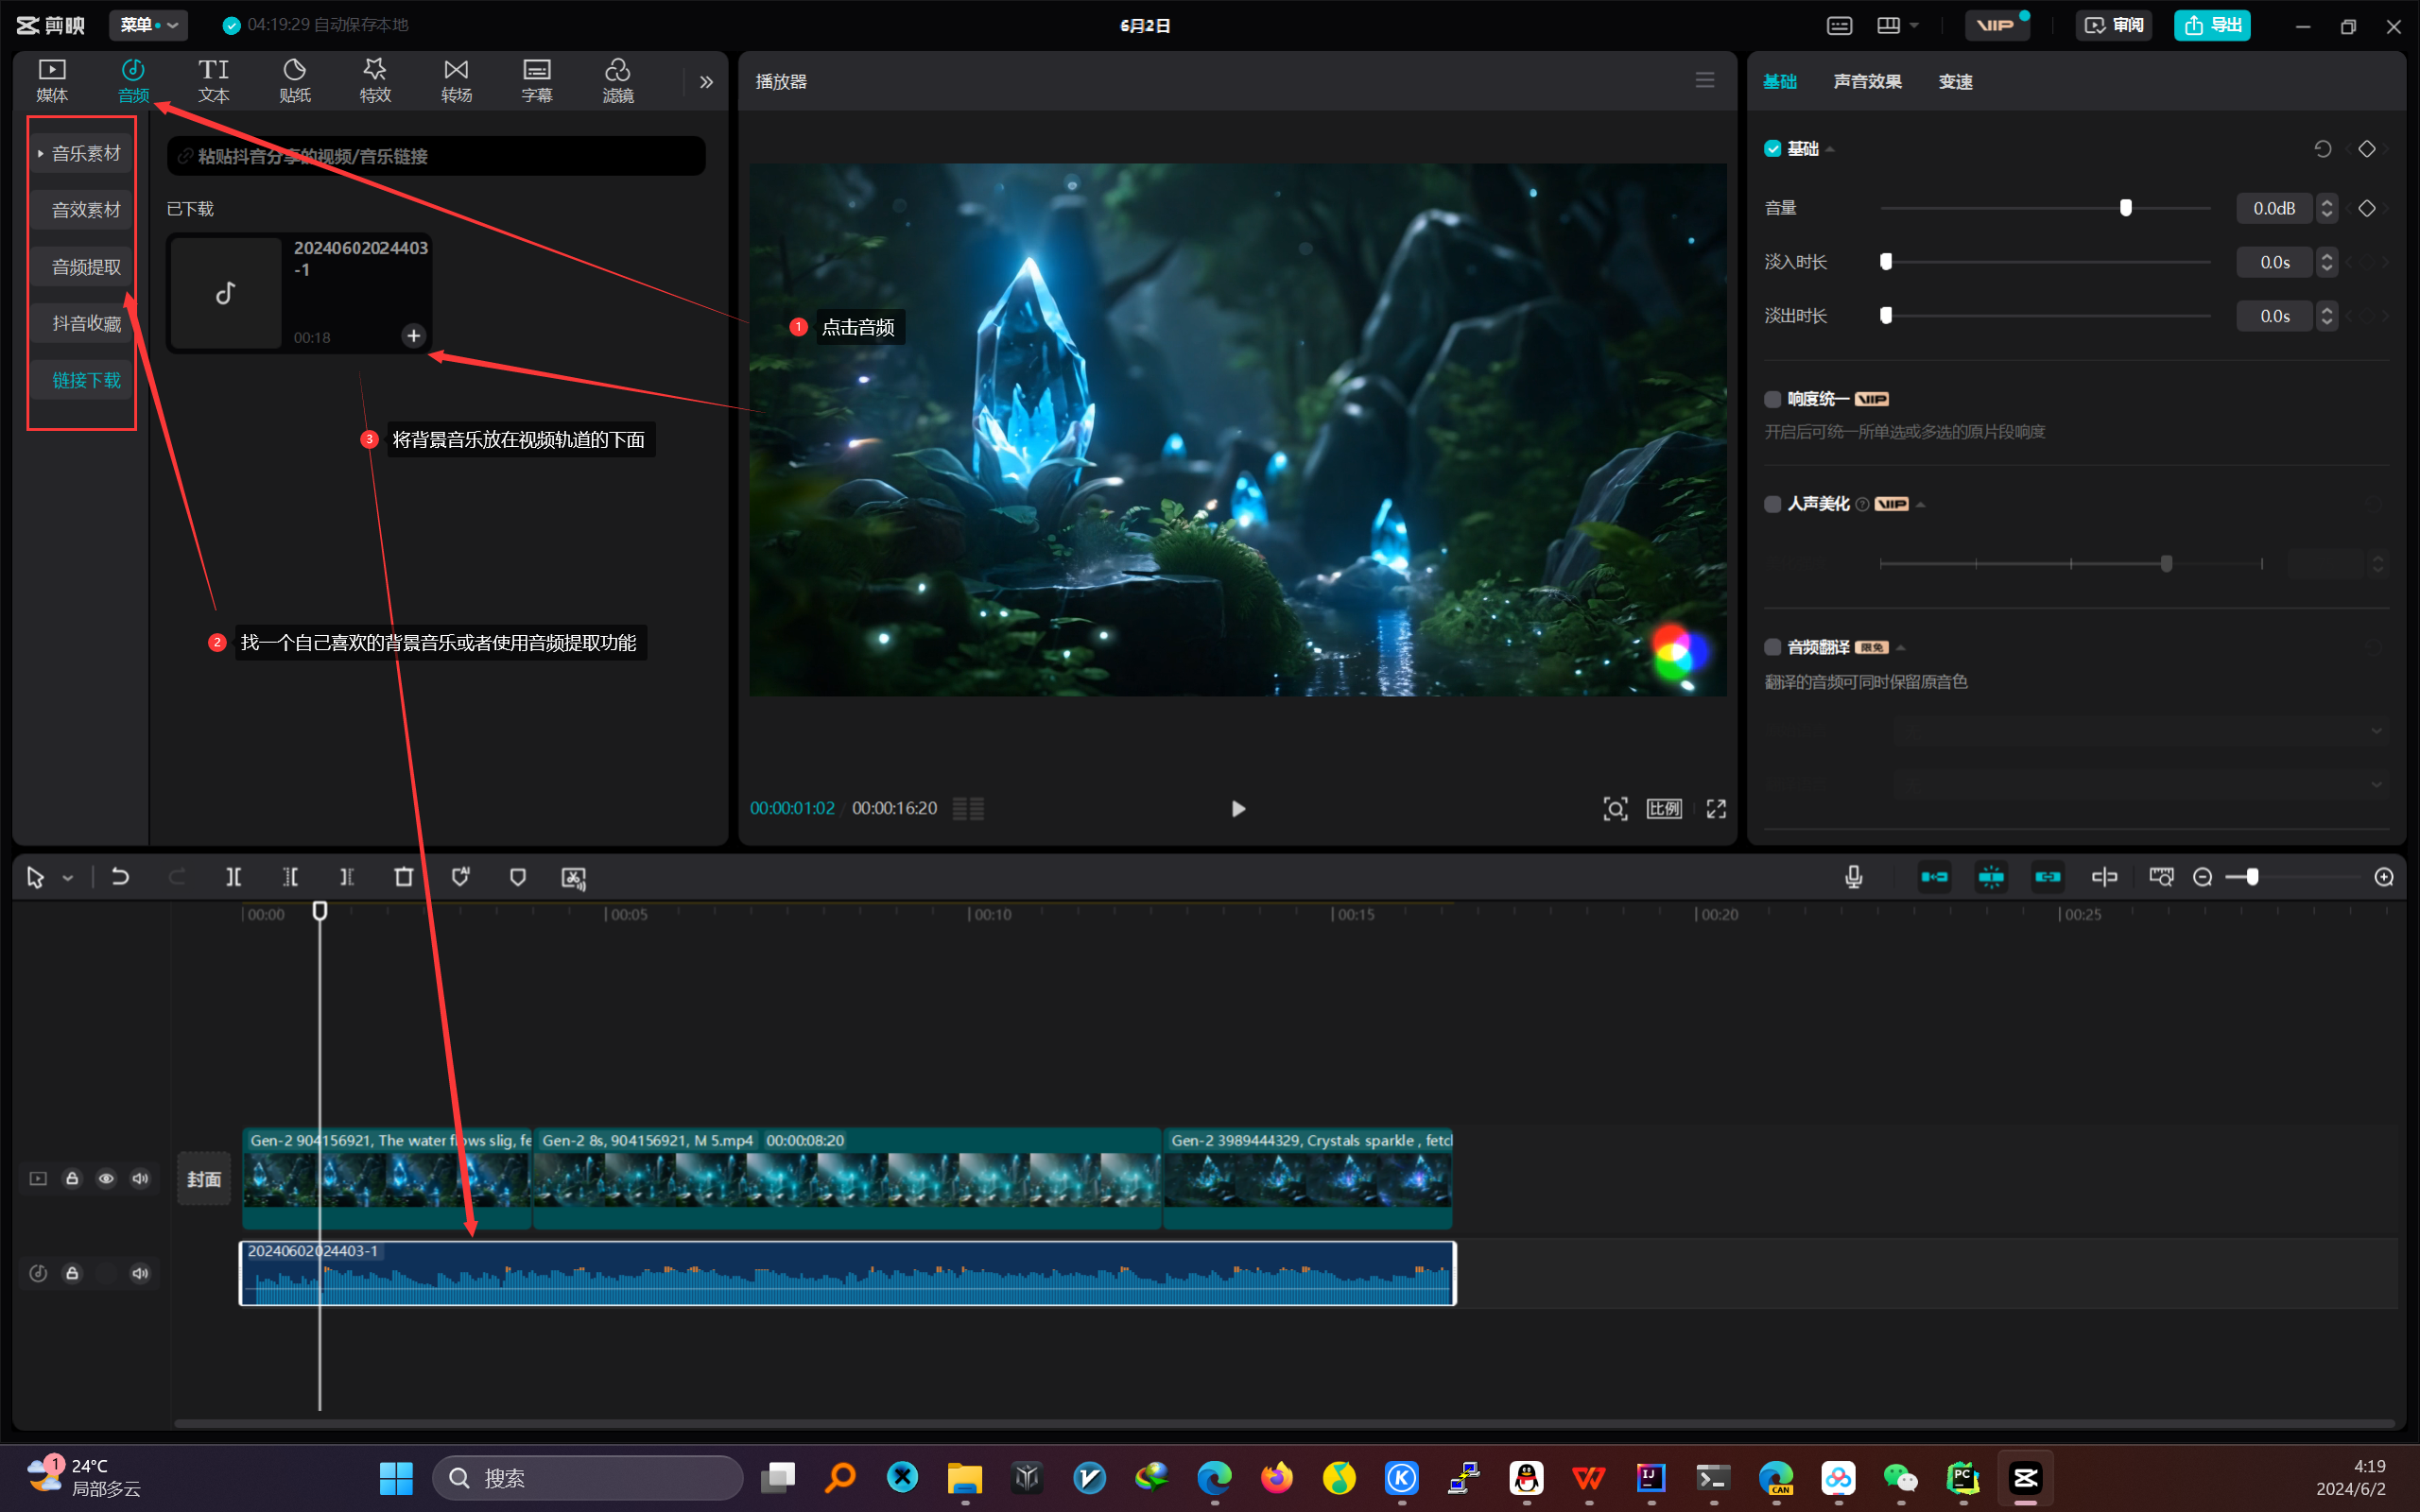The image size is (2420, 1512).
Task: Toggle main track magnet snapping
Action: point(1934,877)
